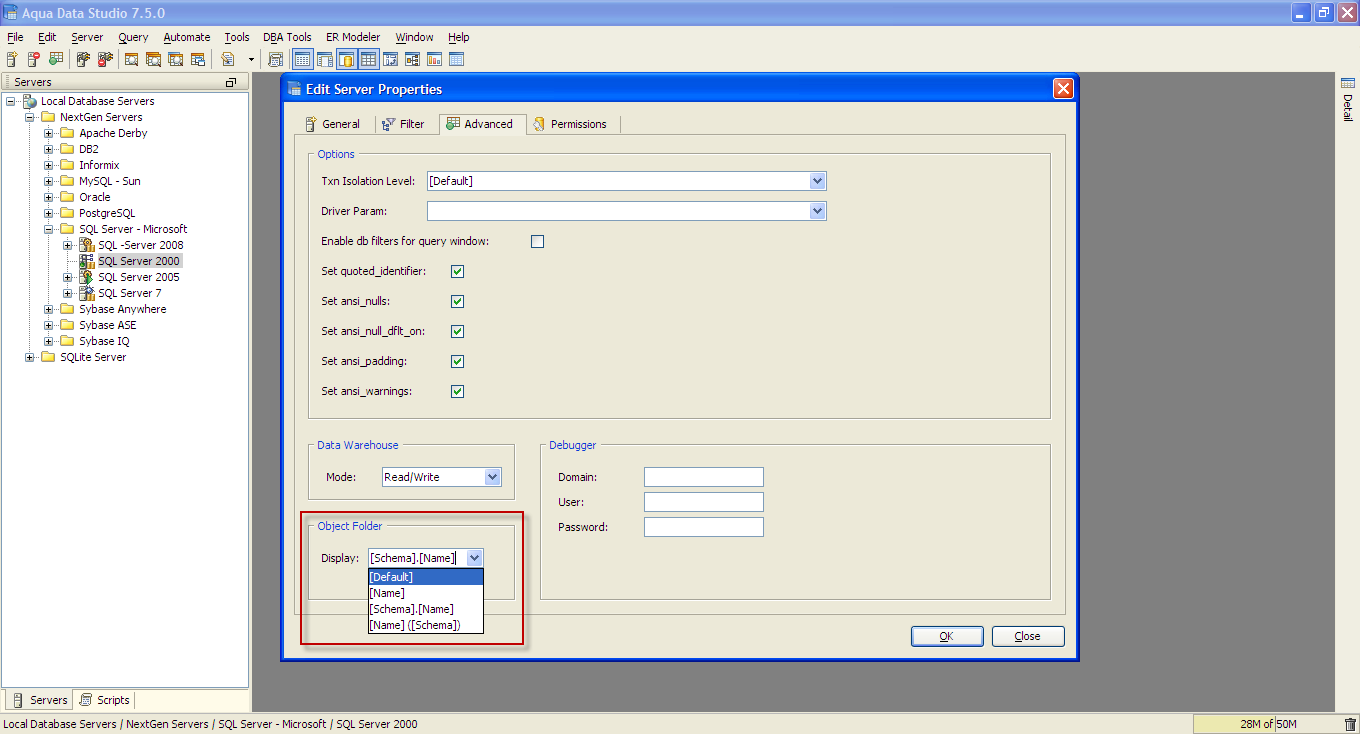This screenshot has height=734, width=1360.
Task: Choose [Default] in Display list
Action: 426,577
